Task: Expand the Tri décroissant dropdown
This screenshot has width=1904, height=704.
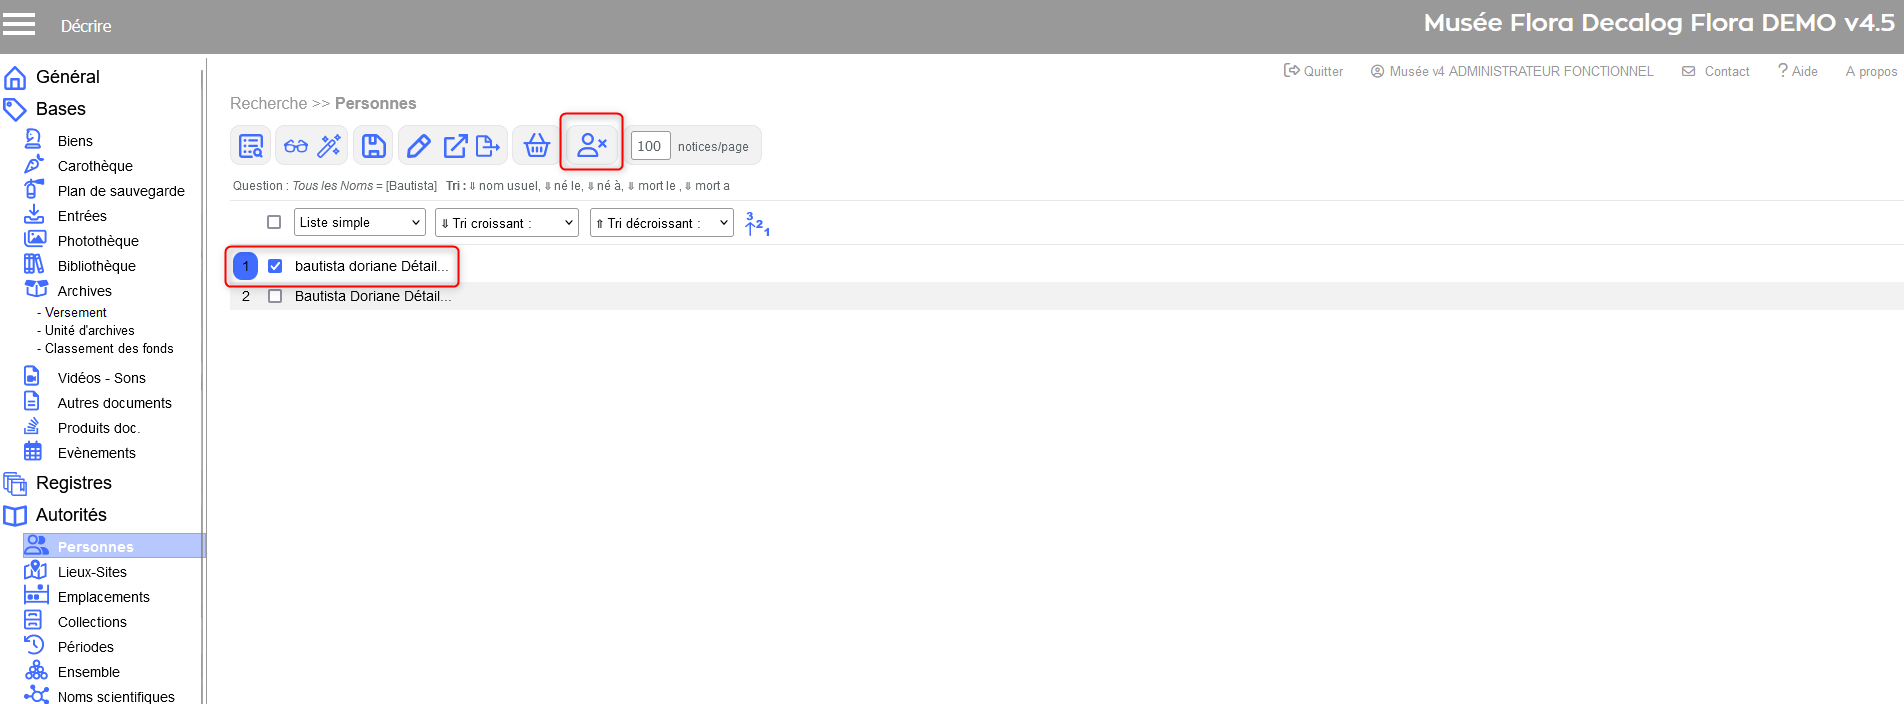Action: click(661, 223)
